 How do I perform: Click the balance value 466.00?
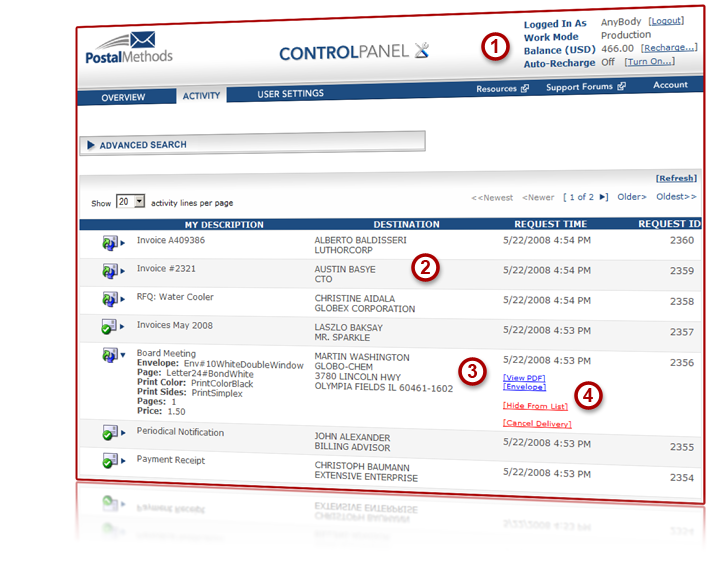tap(617, 48)
